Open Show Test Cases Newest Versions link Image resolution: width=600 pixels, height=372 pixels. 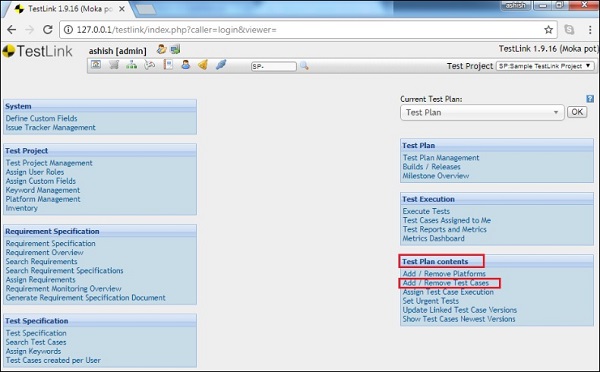point(459,319)
